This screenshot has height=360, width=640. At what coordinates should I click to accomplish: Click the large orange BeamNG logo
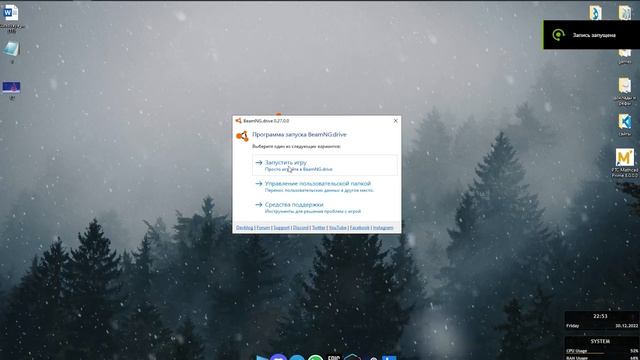click(x=242, y=136)
